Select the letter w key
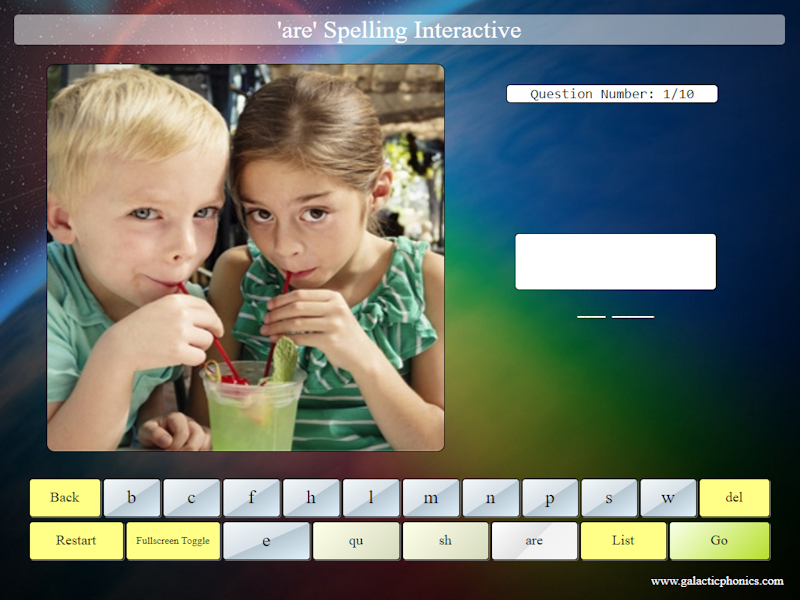Image resolution: width=800 pixels, height=600 pixels. point(668,497)
